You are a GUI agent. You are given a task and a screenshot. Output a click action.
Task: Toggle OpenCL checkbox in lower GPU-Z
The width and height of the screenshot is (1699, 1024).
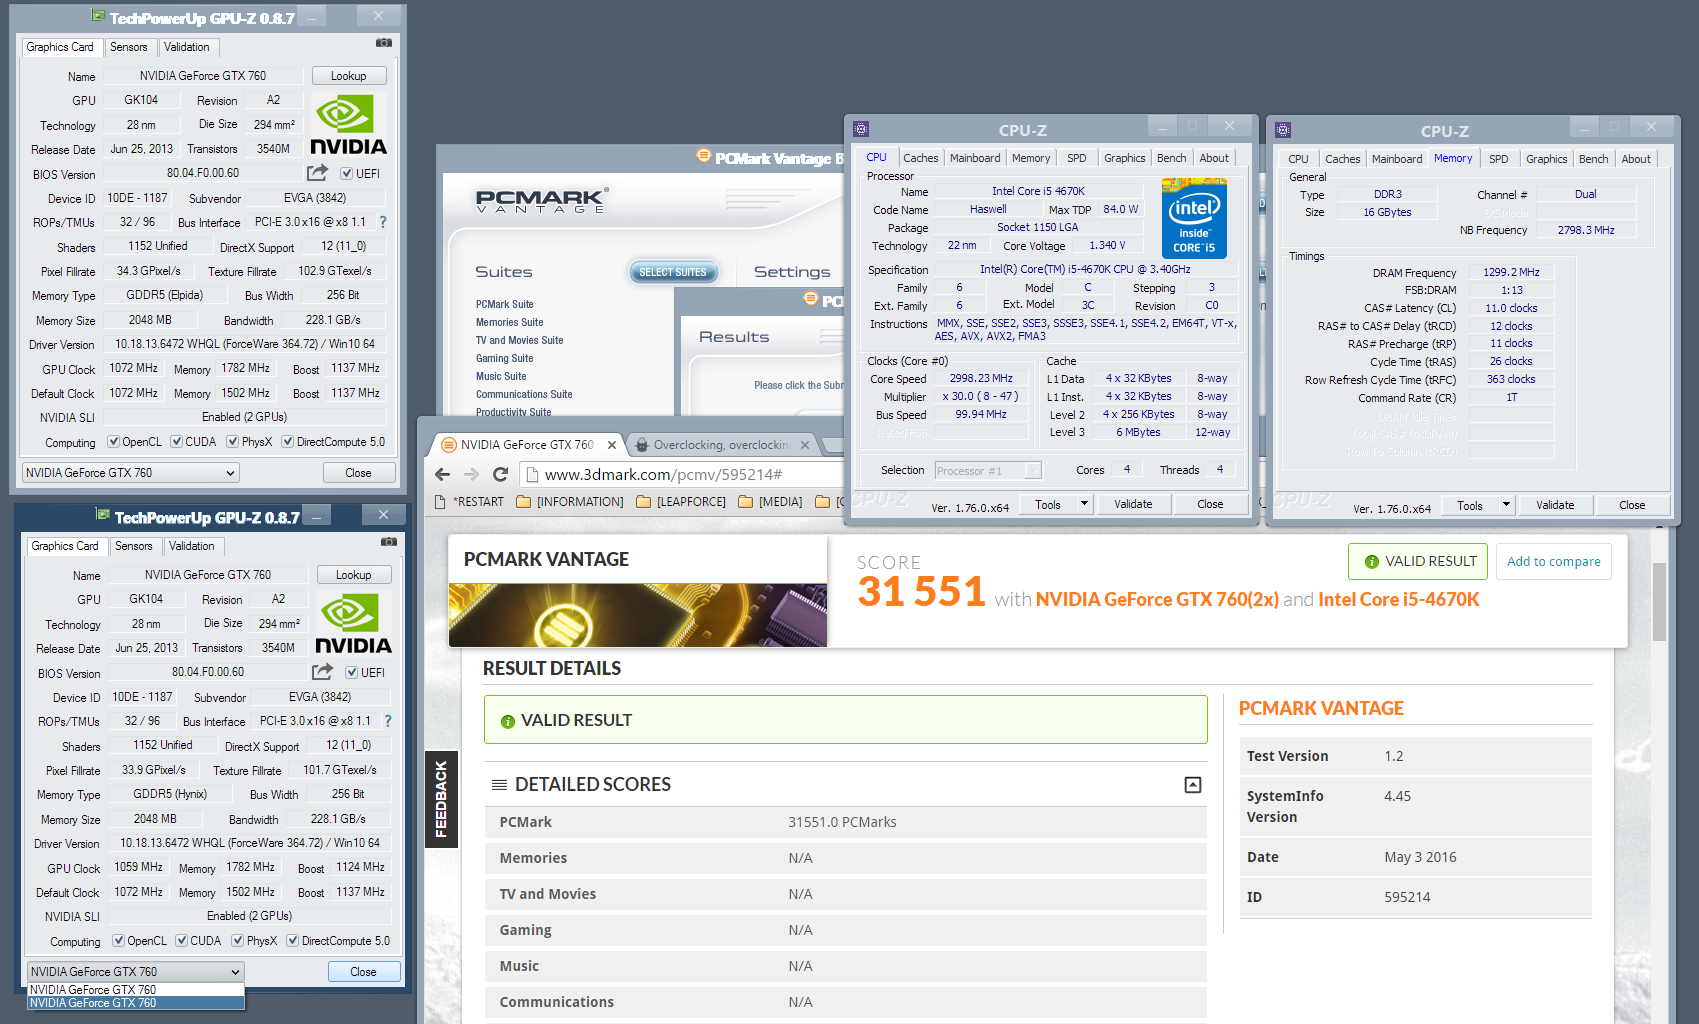click(x=119, y=941)
